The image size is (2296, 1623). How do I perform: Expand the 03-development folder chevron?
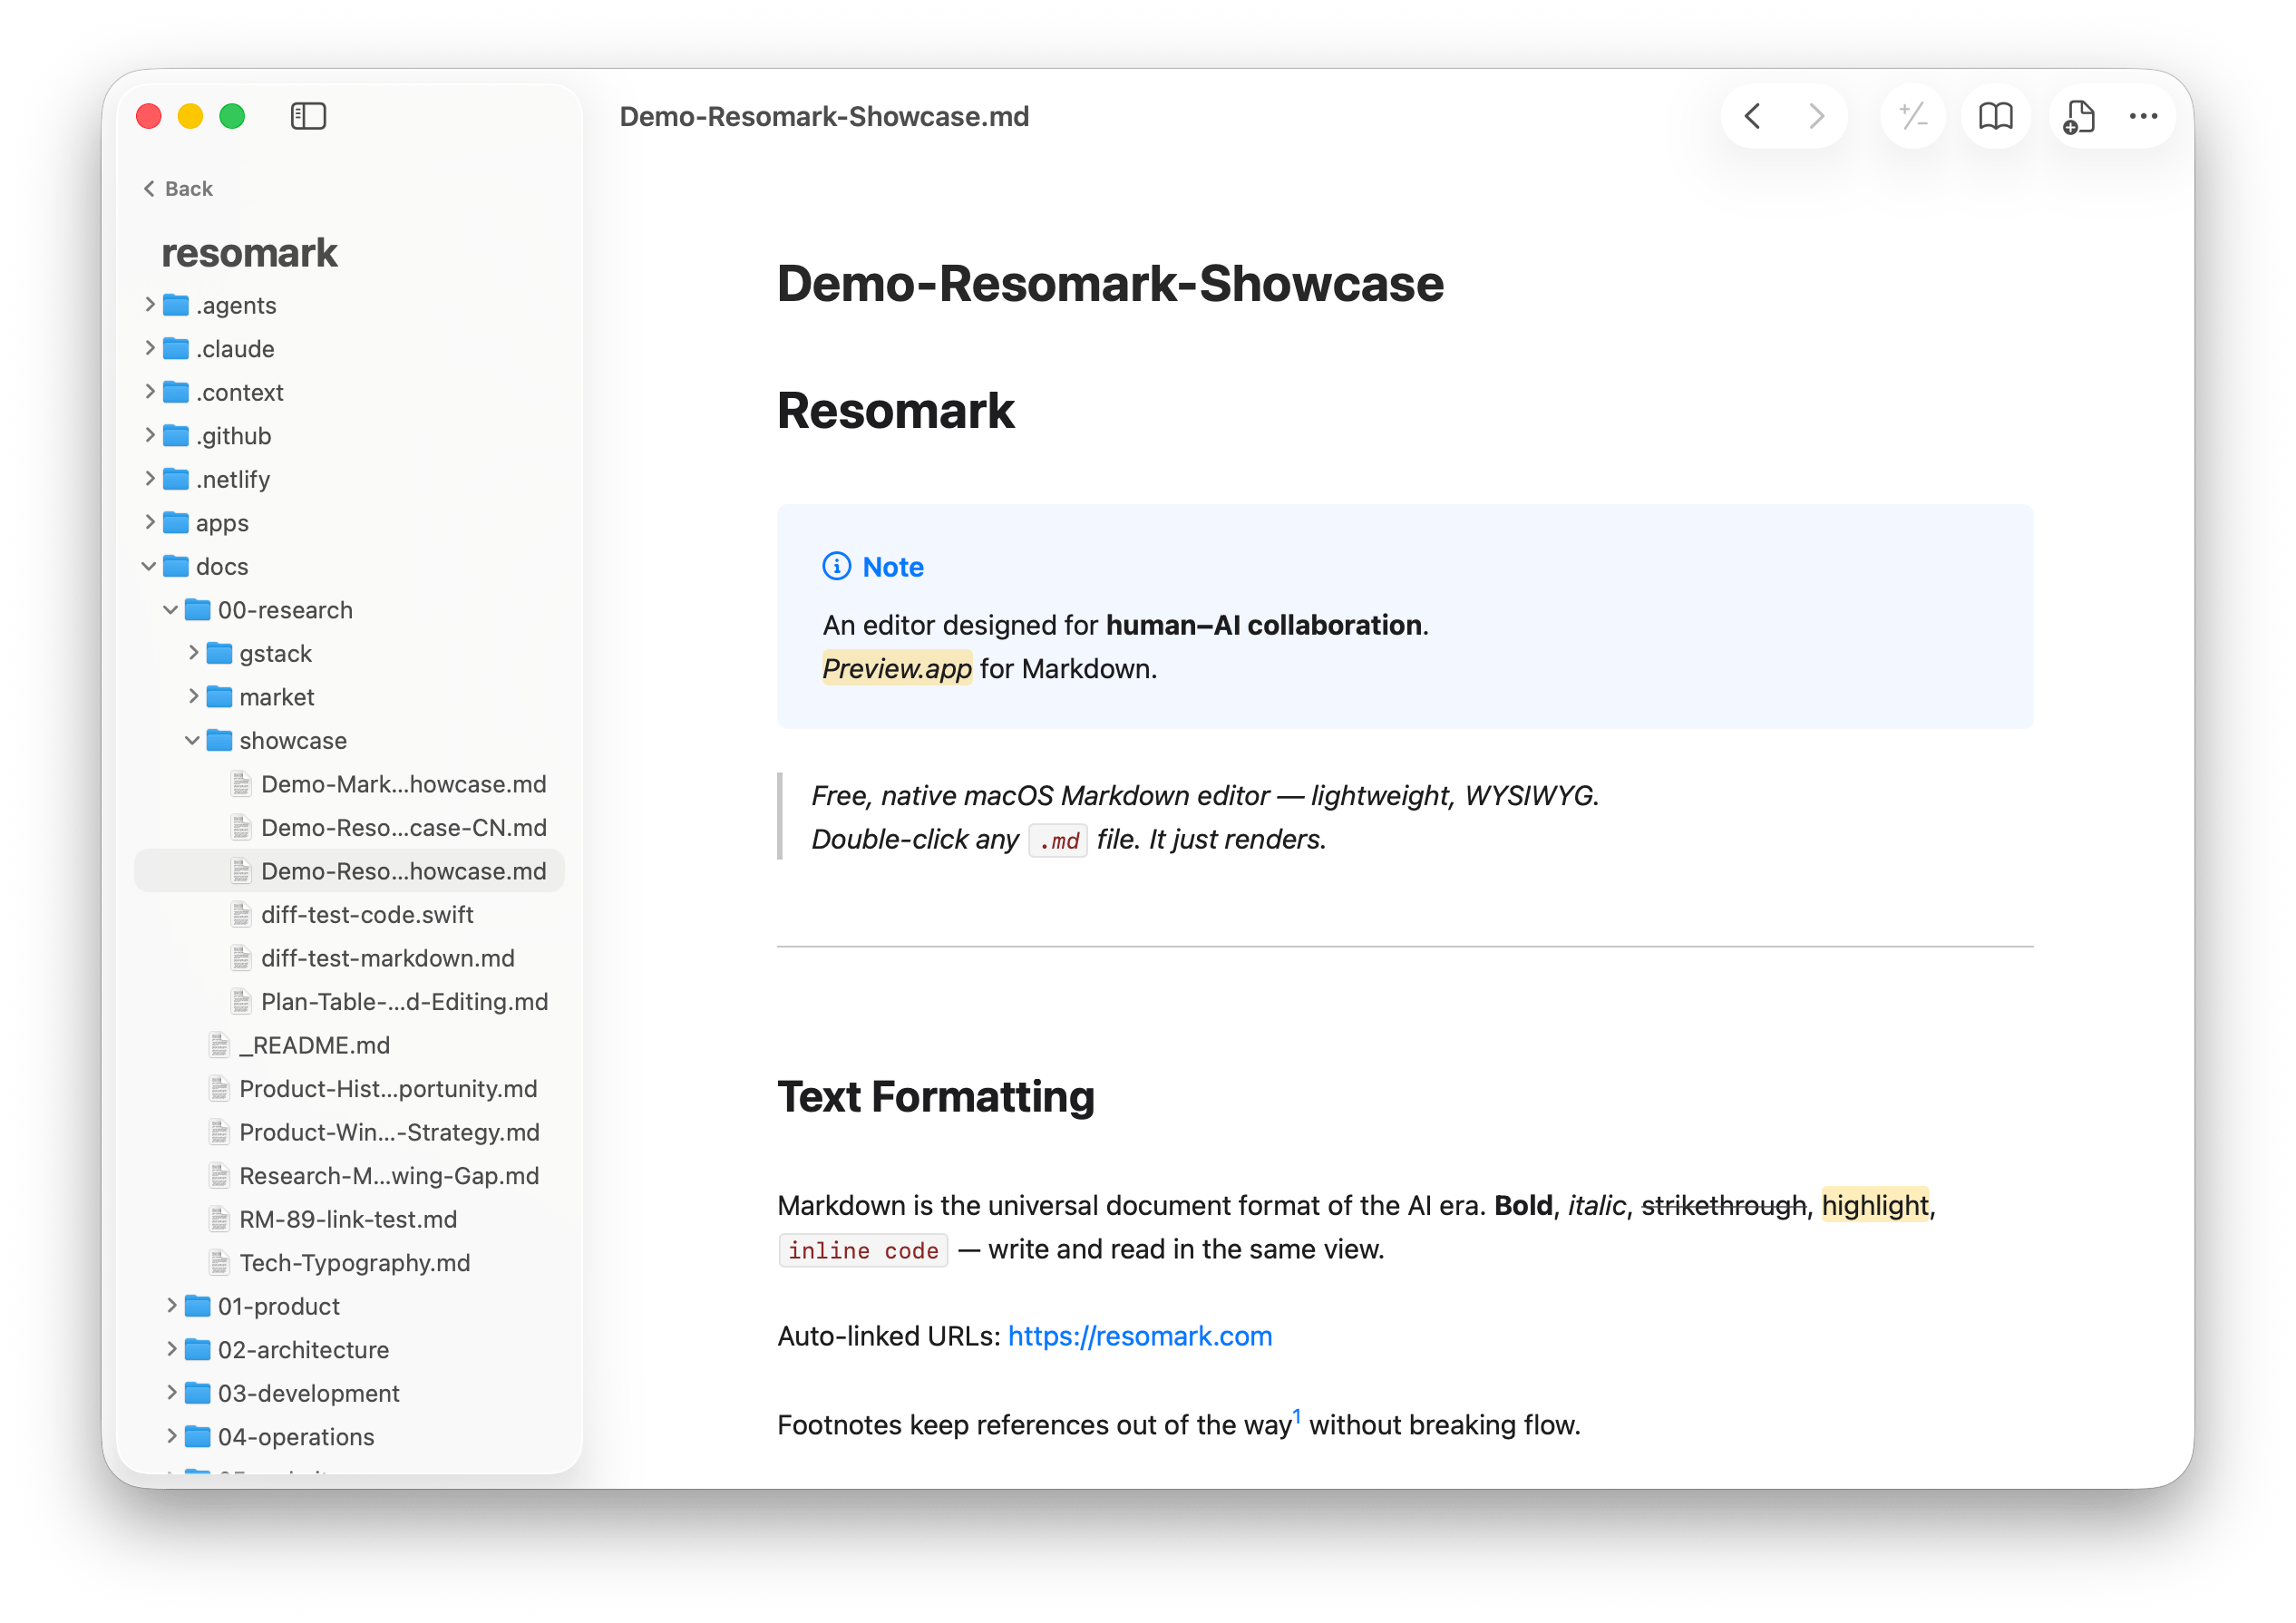171,1392
